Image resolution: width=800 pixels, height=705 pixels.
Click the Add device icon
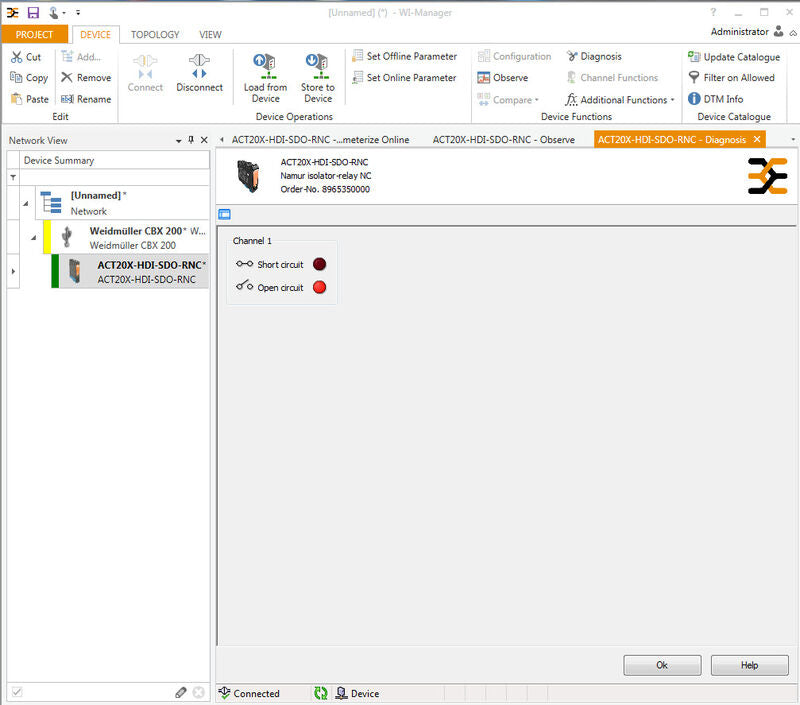(x=67, y=56)
